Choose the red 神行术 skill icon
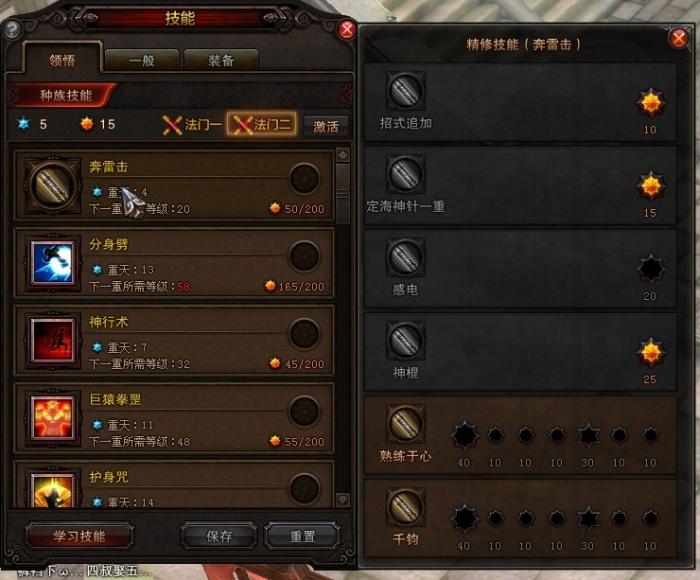 [53, 340]
